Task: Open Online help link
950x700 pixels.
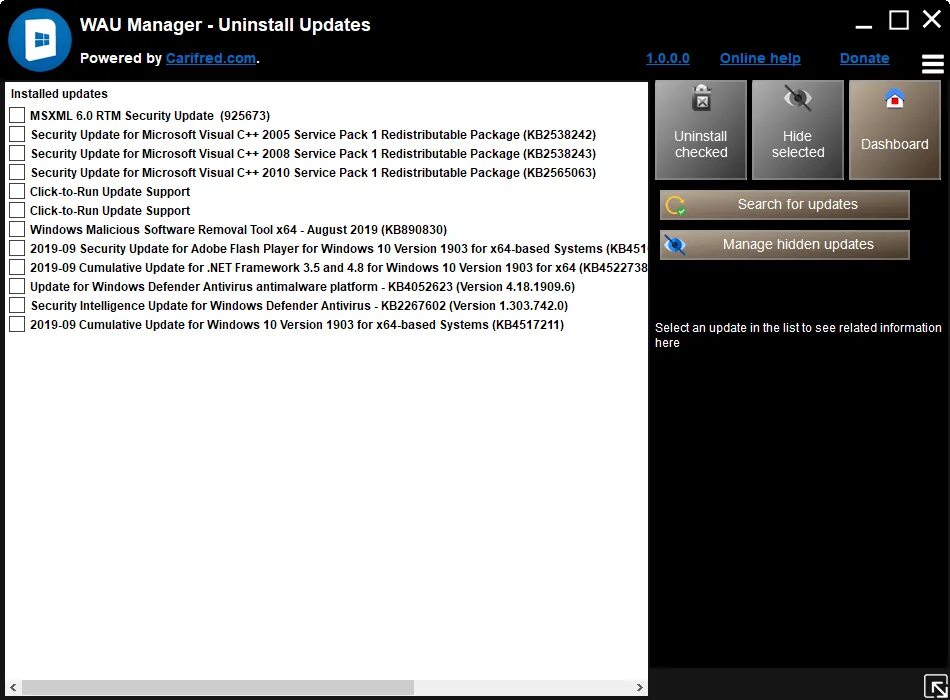Action: pyautogui.click(x=760, y=58)
